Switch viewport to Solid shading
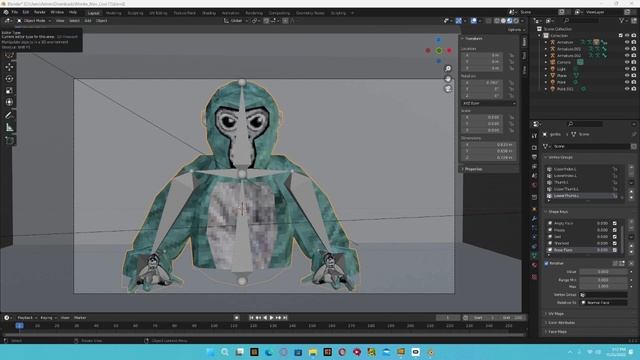Viewport: 640px width, 360px height. (x=503, y=20)
